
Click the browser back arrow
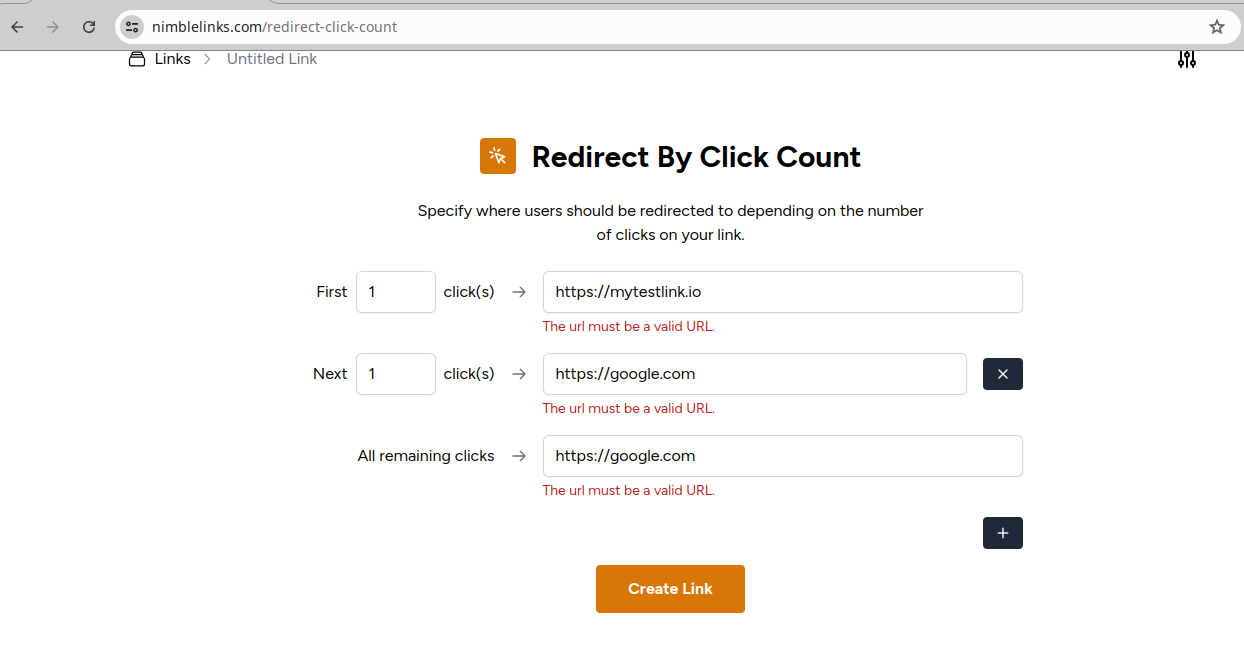[x=17, y=27]
